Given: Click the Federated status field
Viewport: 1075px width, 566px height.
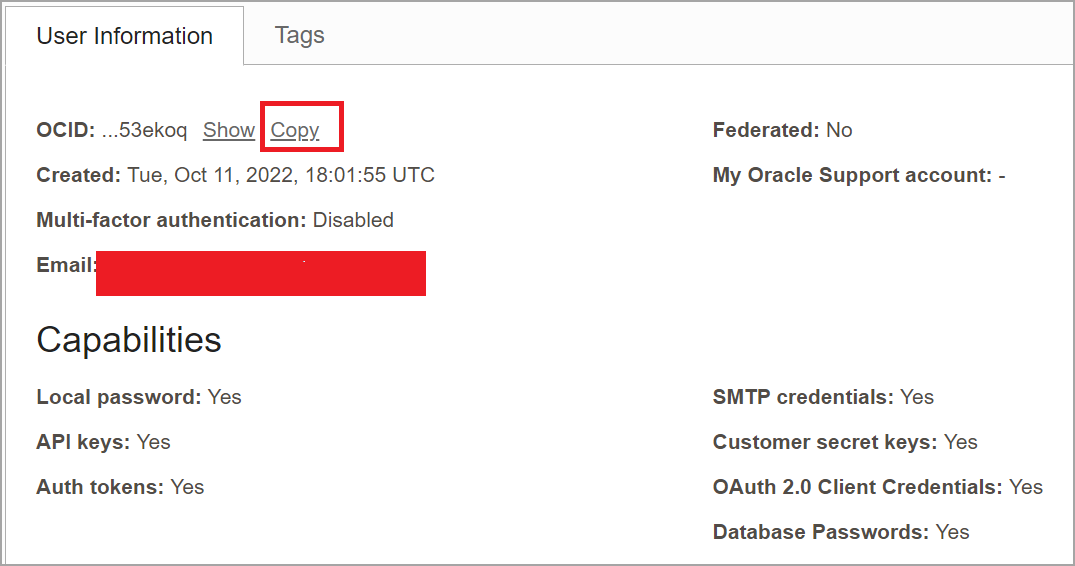Looking at the screenshot, I should [782, 130].
